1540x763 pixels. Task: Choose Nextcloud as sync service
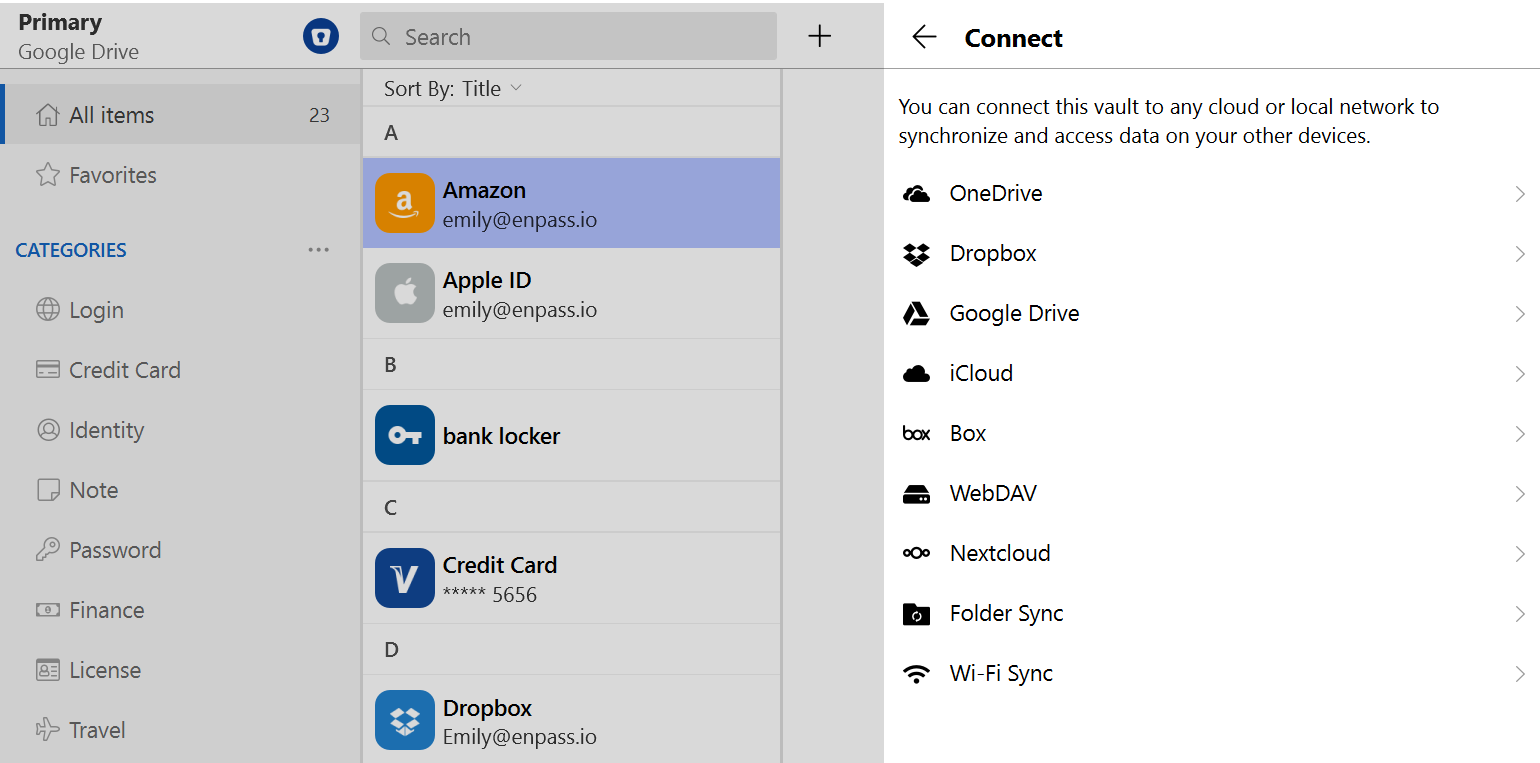click(1212, 554)
